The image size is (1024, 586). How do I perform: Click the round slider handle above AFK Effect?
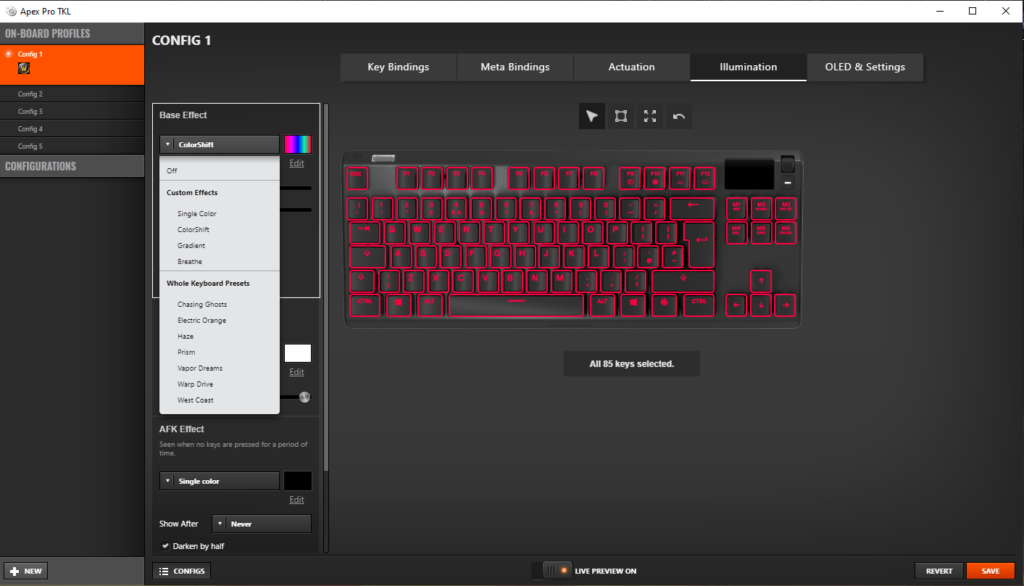click(304, 397)
